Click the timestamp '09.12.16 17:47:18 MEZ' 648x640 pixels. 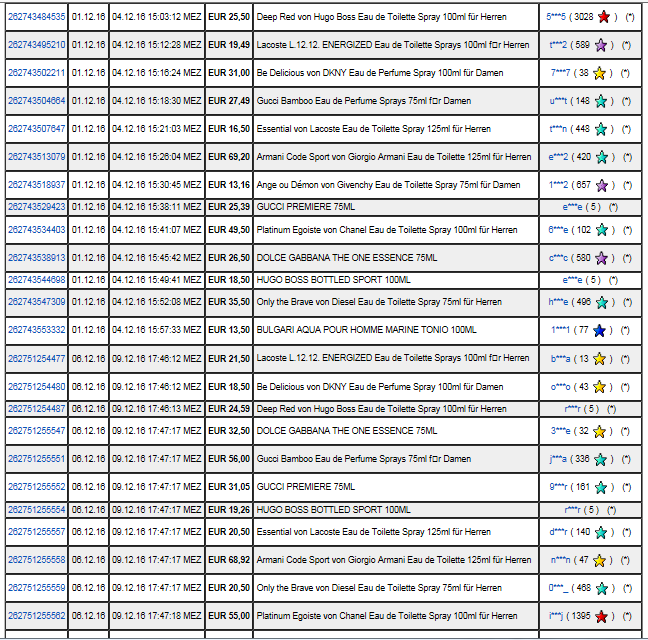click(x=157, y=616)
